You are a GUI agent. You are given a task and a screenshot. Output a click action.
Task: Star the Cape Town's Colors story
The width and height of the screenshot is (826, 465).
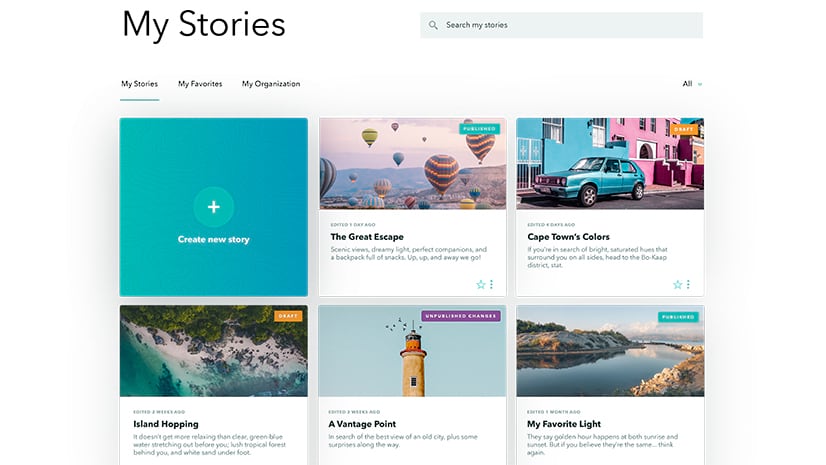click(677, 285)
